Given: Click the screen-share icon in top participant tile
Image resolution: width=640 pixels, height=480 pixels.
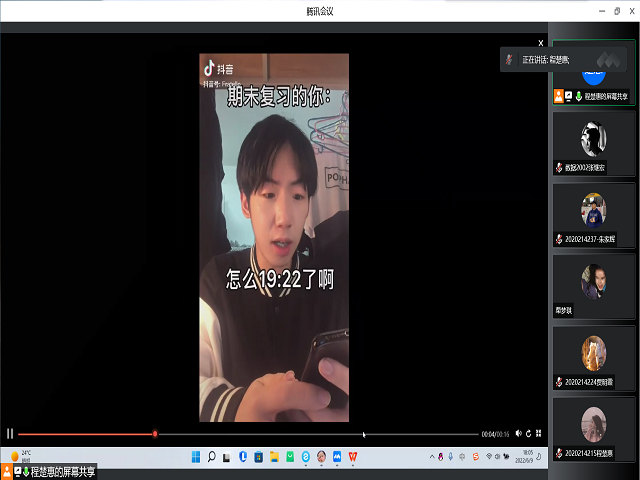Looking at the screenshot, I should coord(569,96).
